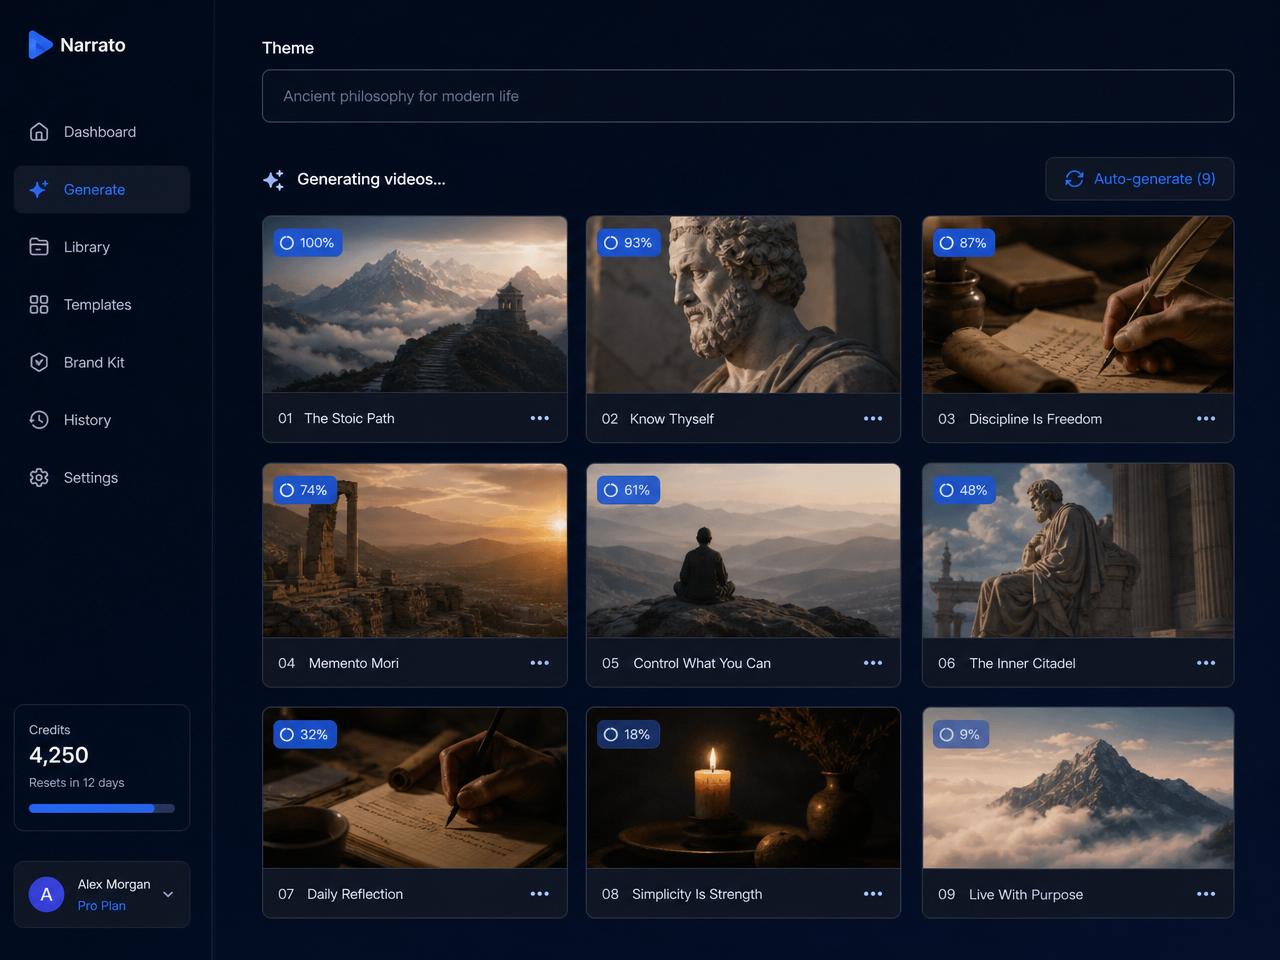This screenshot has width=1280, height=960.
Task: Open more options for Know Thyself
Action: click(873, 418)
